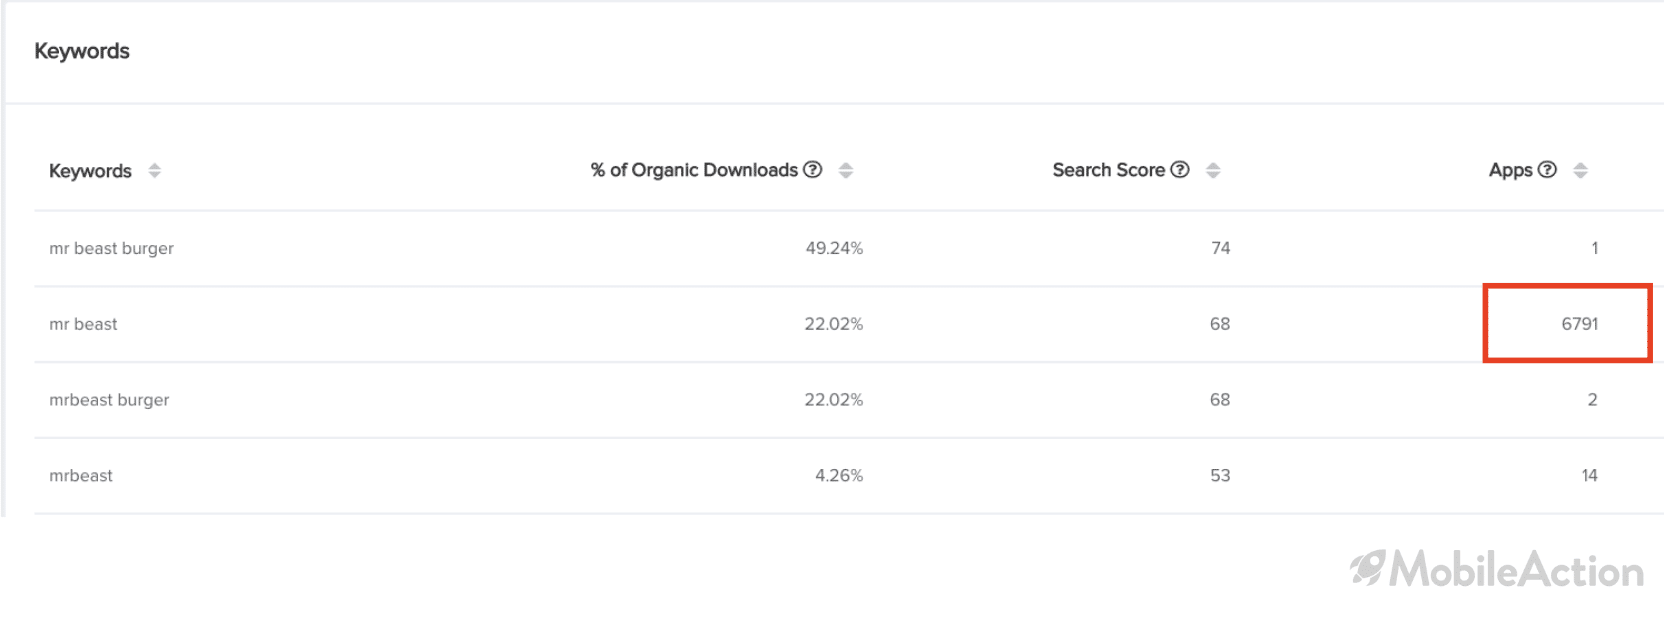Click the MobileAction watermark text

pyautogui.click(x=1516, y=570)
